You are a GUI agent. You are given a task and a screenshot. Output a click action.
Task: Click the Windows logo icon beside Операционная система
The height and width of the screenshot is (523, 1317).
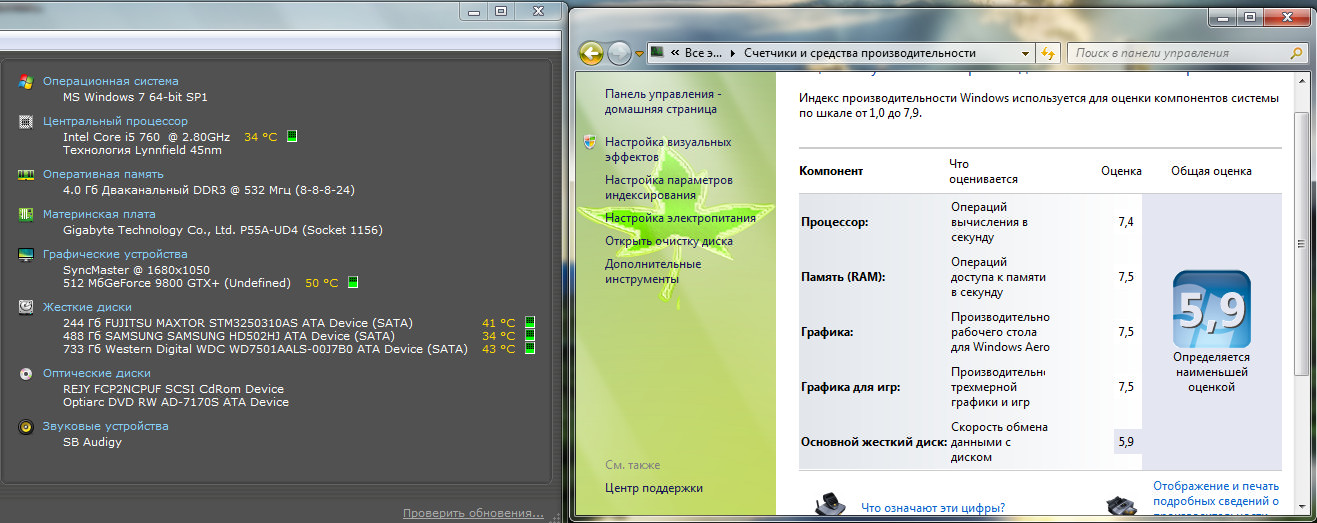pos(26,81)
